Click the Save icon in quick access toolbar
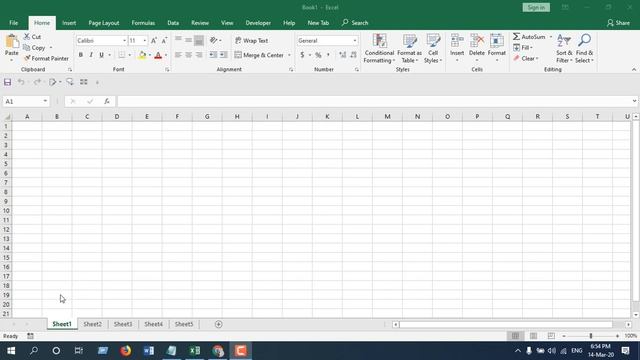 click(x=7, y=82)
